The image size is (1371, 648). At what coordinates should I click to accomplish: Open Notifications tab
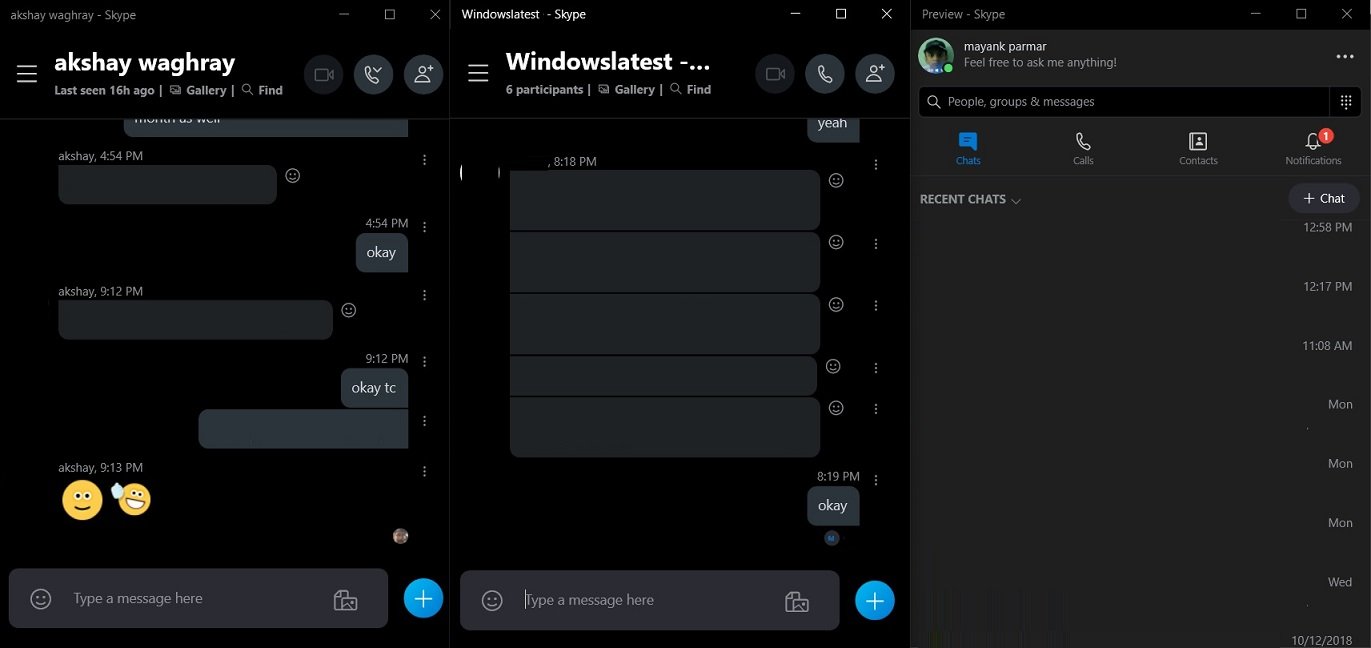pos(1313,148)
